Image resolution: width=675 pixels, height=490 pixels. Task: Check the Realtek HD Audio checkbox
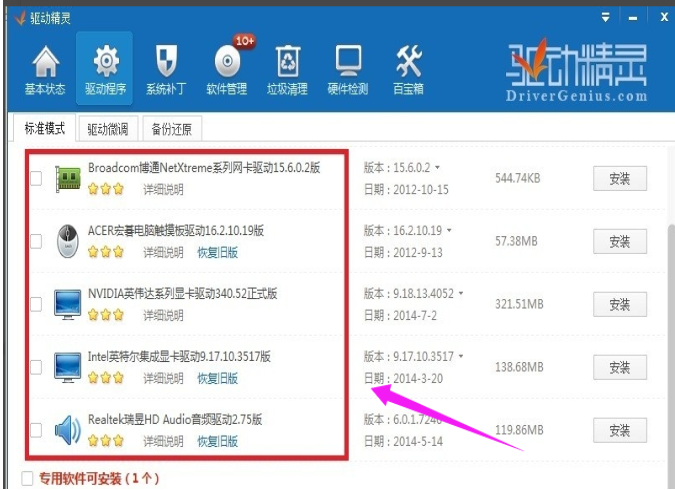36,430
